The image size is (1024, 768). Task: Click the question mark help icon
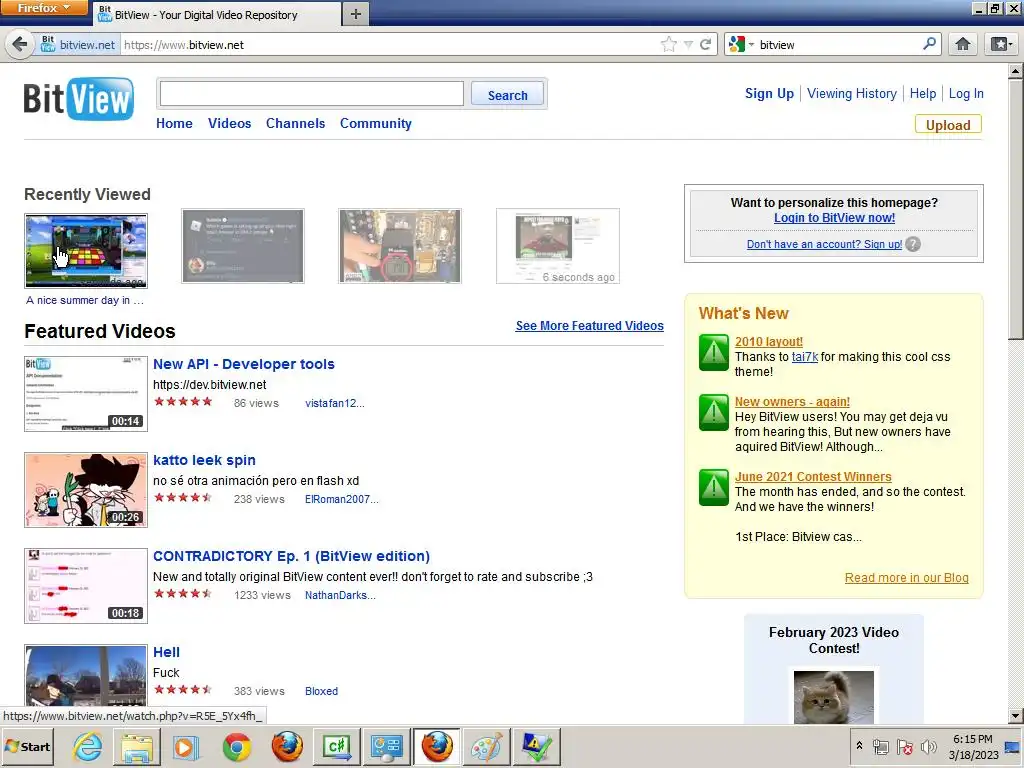click(x=913, y=244)
